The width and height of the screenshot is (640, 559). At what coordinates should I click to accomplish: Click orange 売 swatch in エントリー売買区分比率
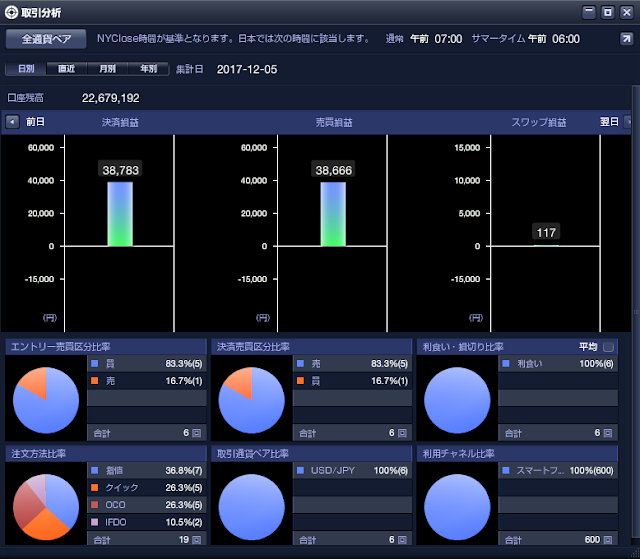point(95,381)
